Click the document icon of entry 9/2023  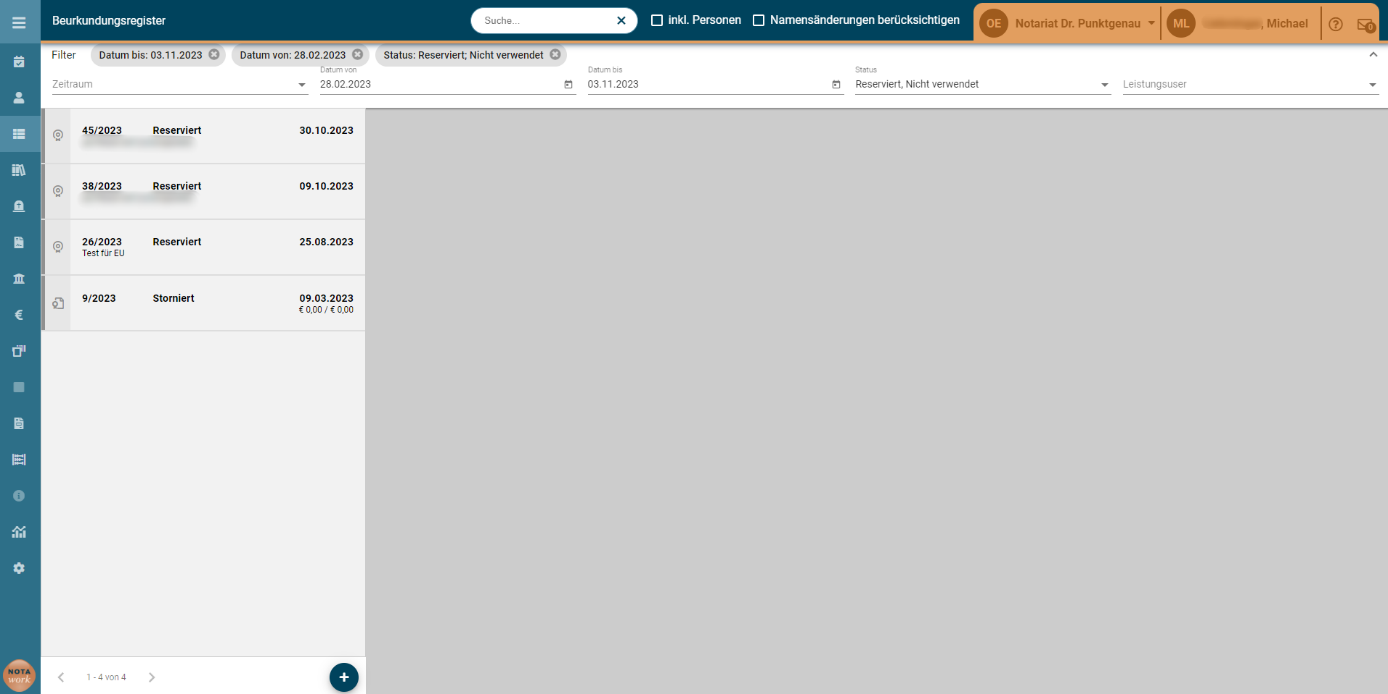coord(58,303)
